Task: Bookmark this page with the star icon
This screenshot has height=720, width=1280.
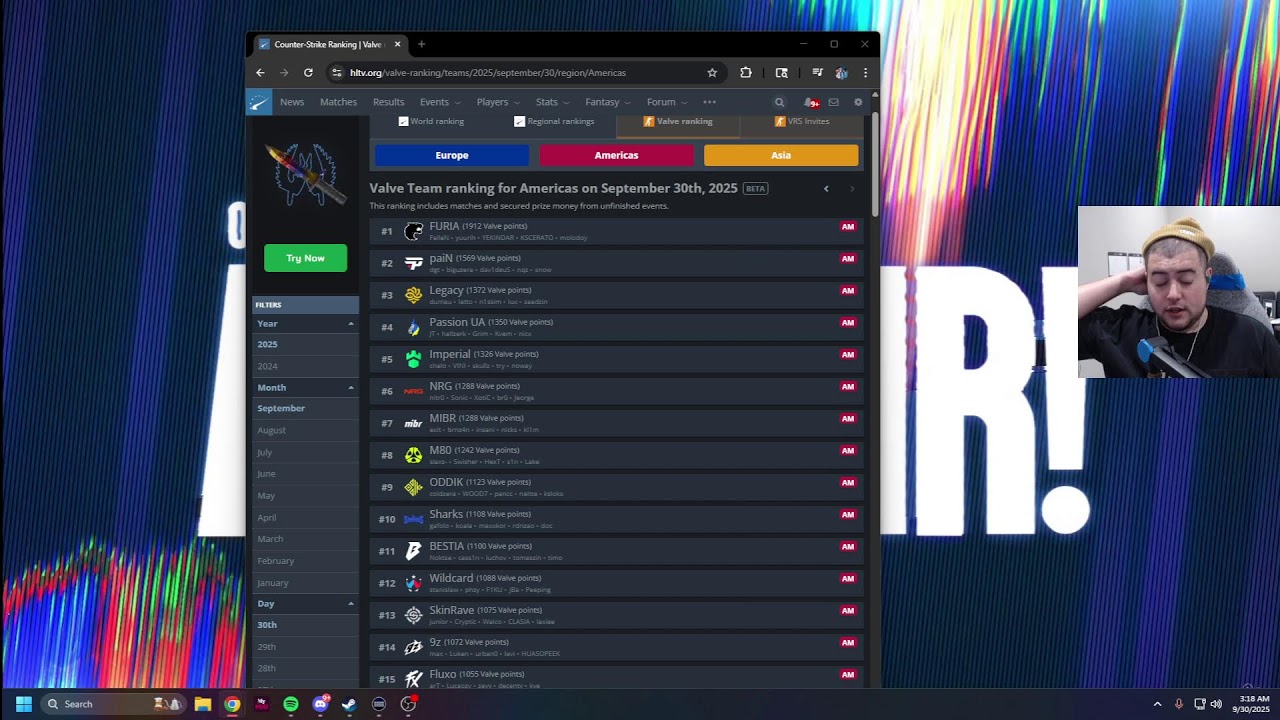Action: click(712, 73)
